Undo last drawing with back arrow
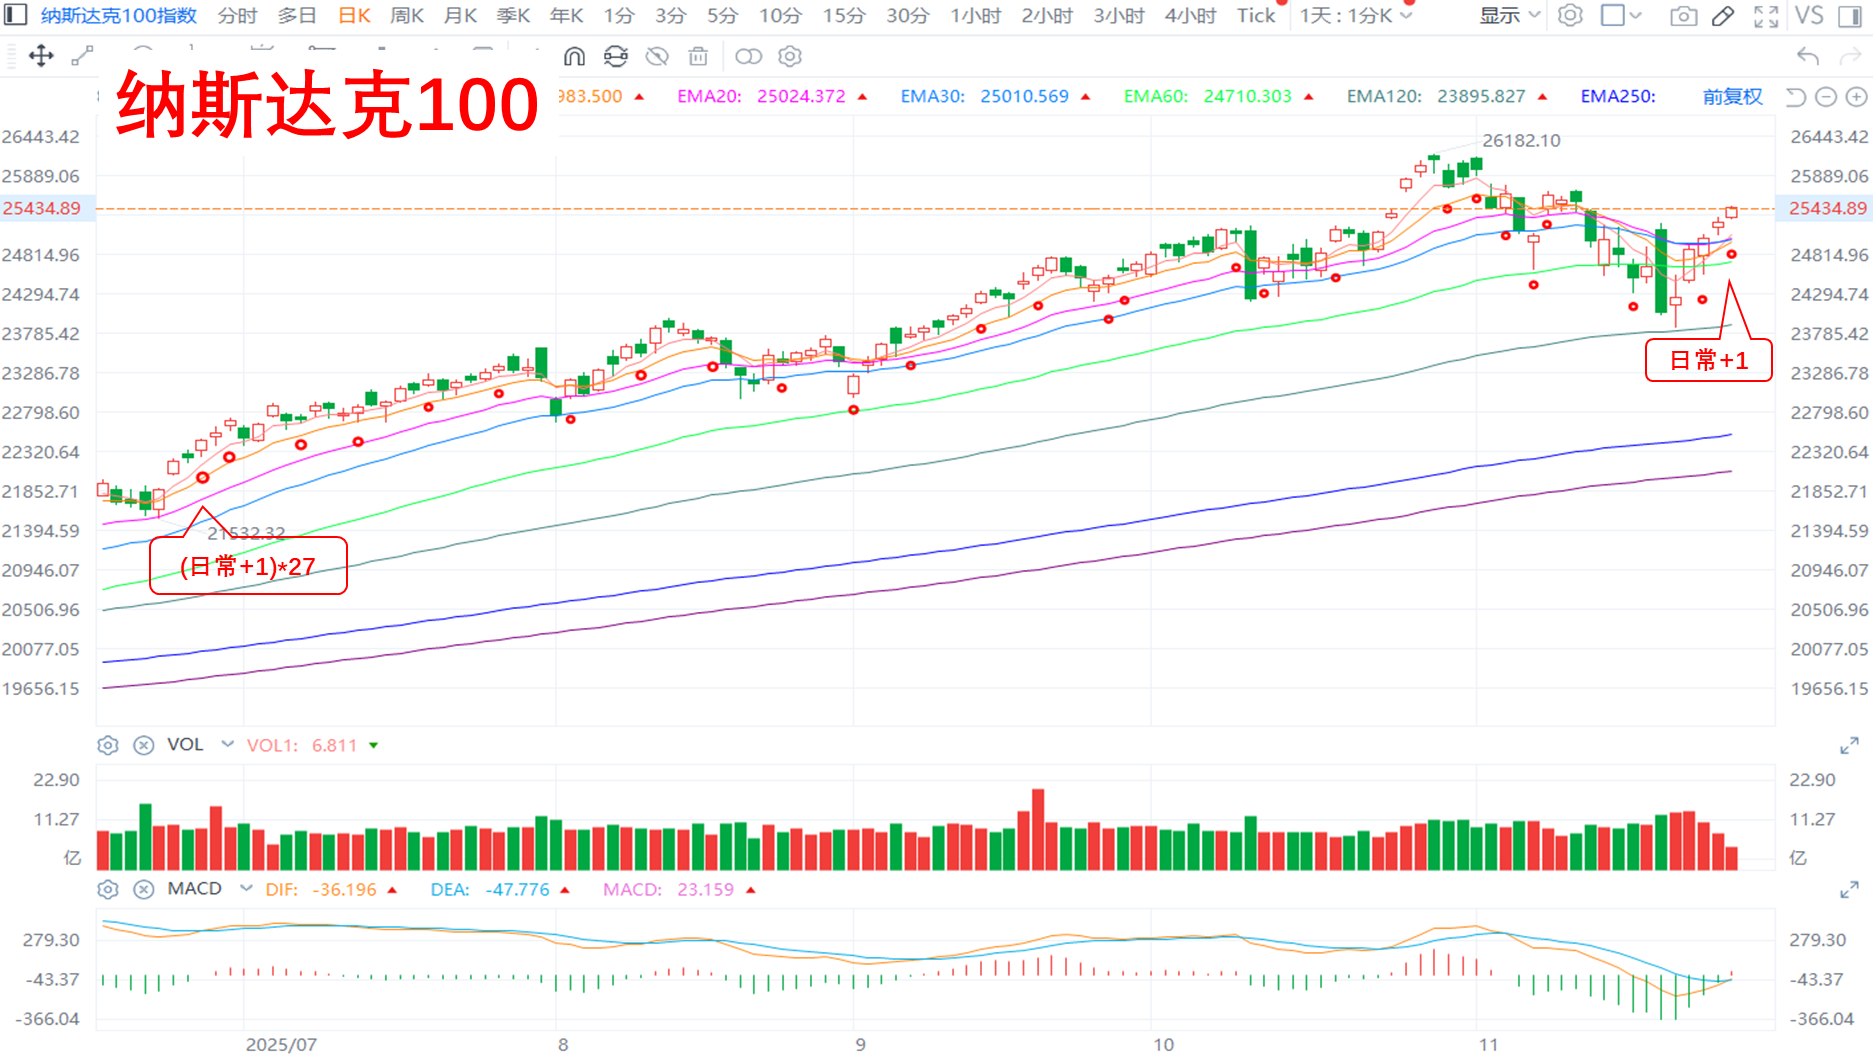 pyautogui.click(x=1807, y=57)
